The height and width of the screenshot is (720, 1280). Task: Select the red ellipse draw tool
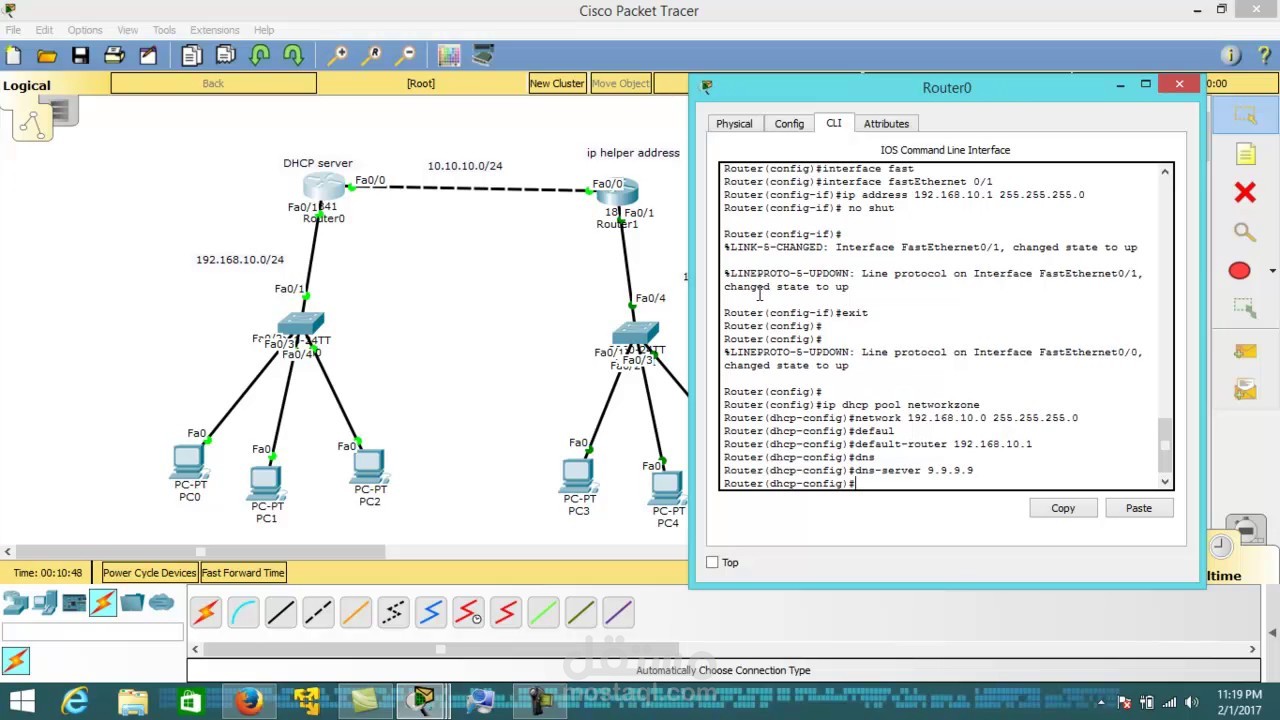point(1239,271)
